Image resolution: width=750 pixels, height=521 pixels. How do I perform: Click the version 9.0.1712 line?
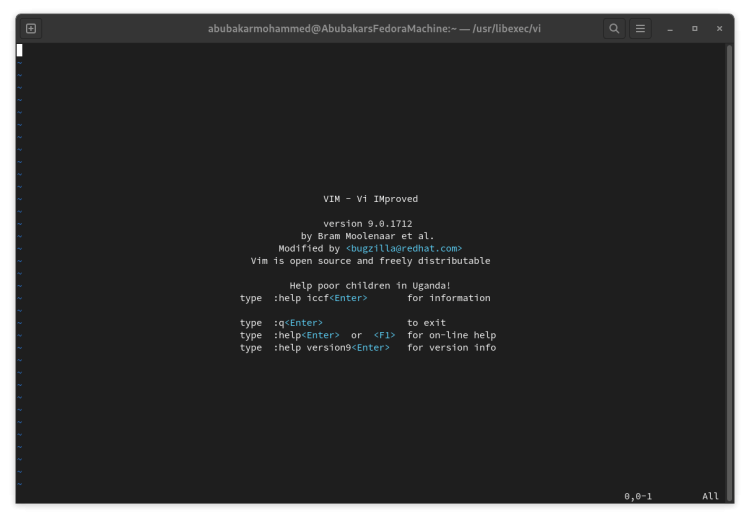(x=367, y=223)
